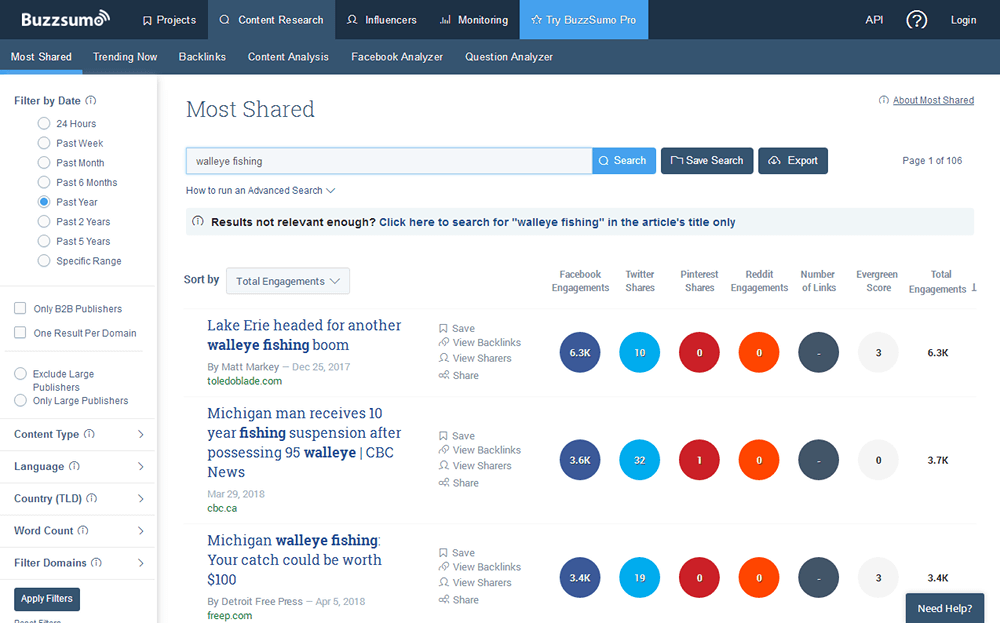The height and width of the screenshot is (623, 1000).
Task: Click Apply Filters button
Action: point(47,599)
